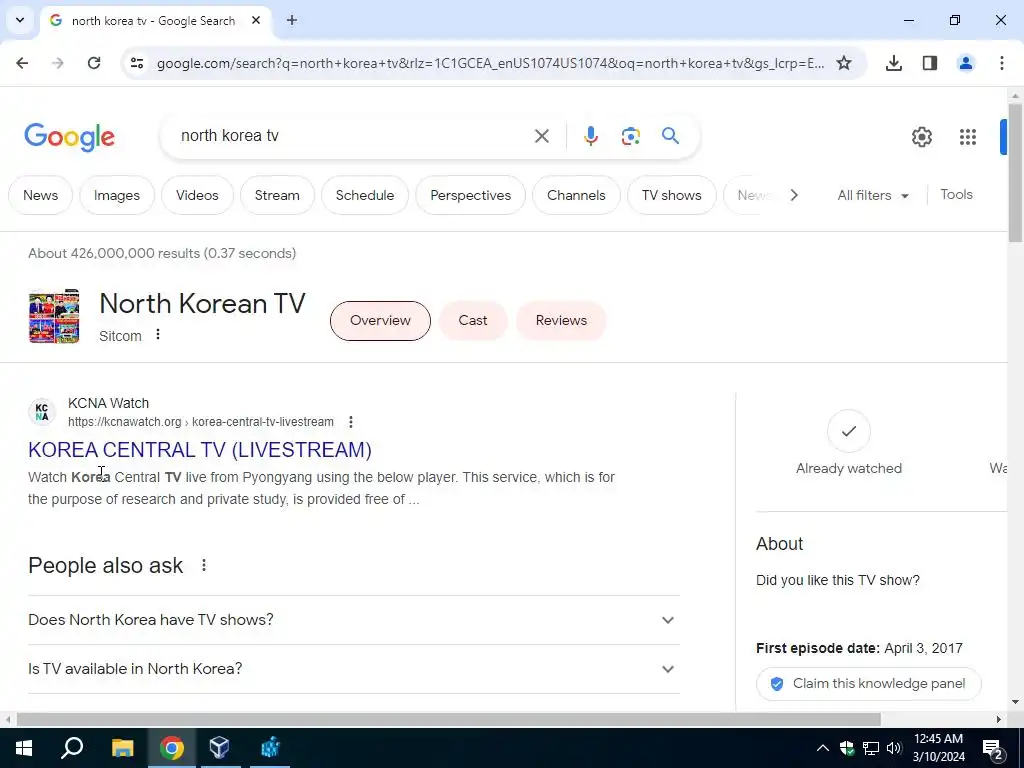Image resolution: width=1024 pixels, height=768 pixels.
Task: Open the Windows Start menu
Action: pos(24,748)
